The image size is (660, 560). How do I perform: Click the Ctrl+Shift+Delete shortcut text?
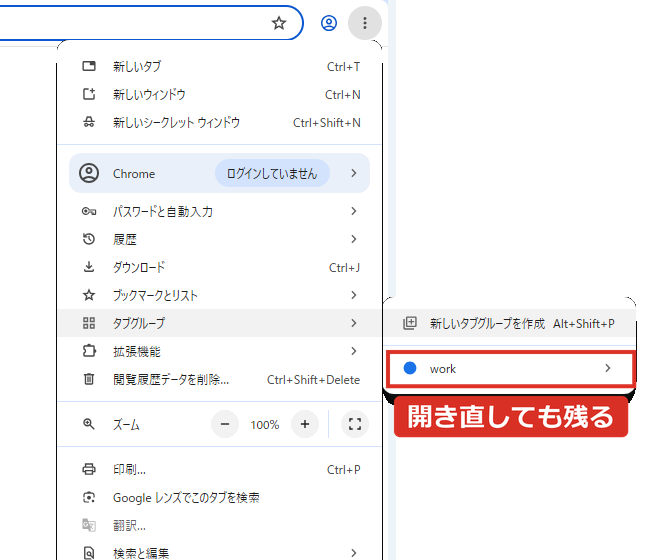click(314, 379)
